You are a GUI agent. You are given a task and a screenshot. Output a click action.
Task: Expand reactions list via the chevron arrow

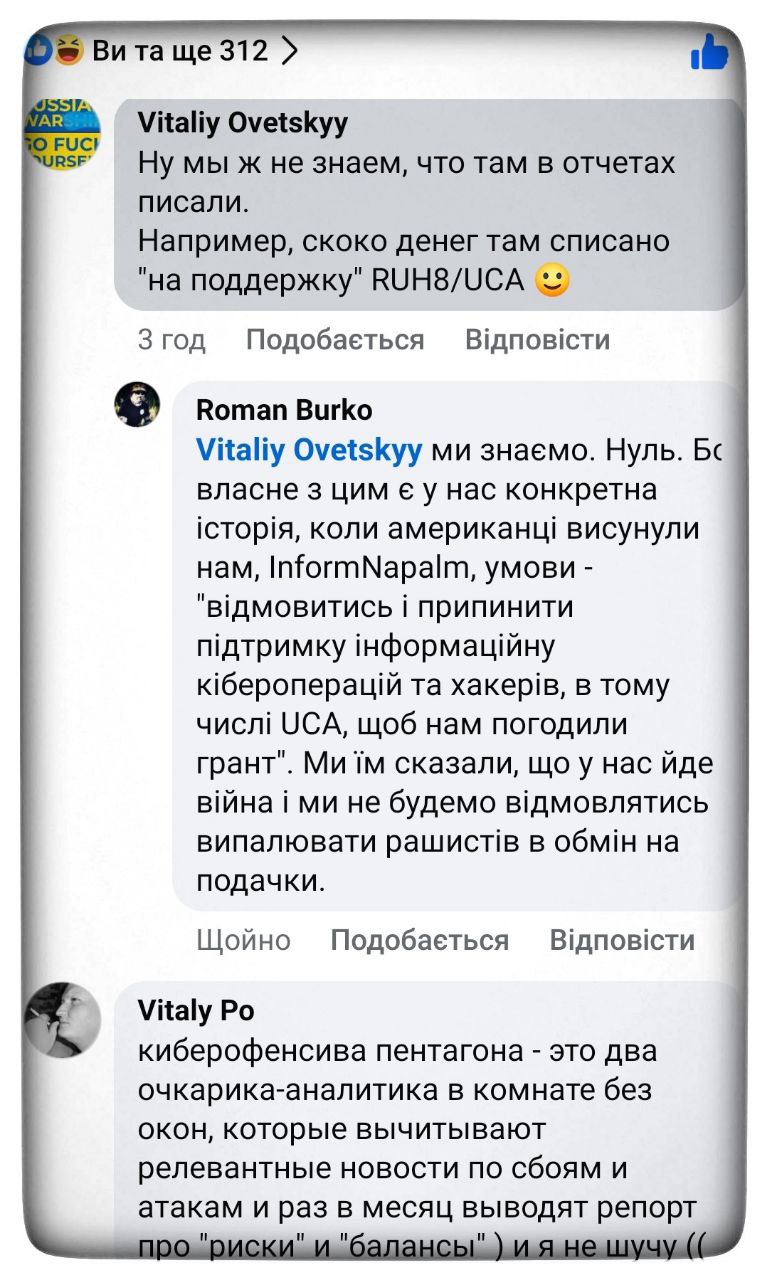click(x=289, y=50)
